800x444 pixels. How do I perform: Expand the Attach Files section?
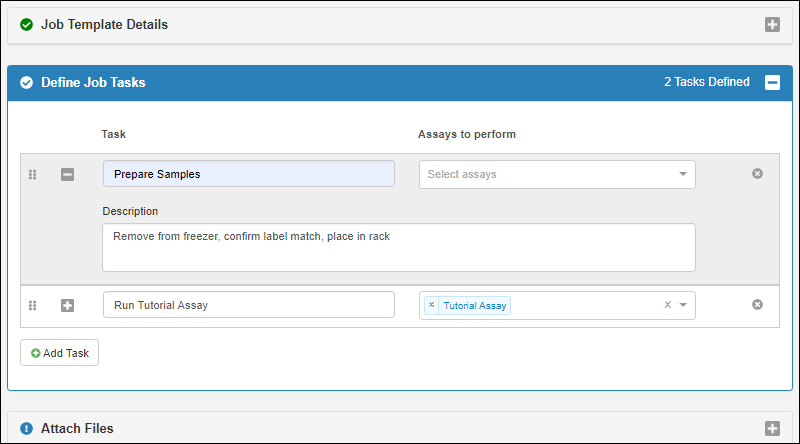tap(772, 429)
